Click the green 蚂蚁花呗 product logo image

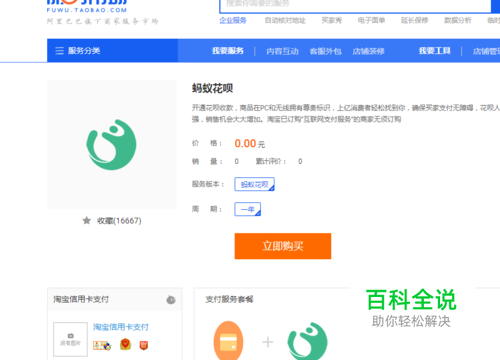click(x=111, y=144)
